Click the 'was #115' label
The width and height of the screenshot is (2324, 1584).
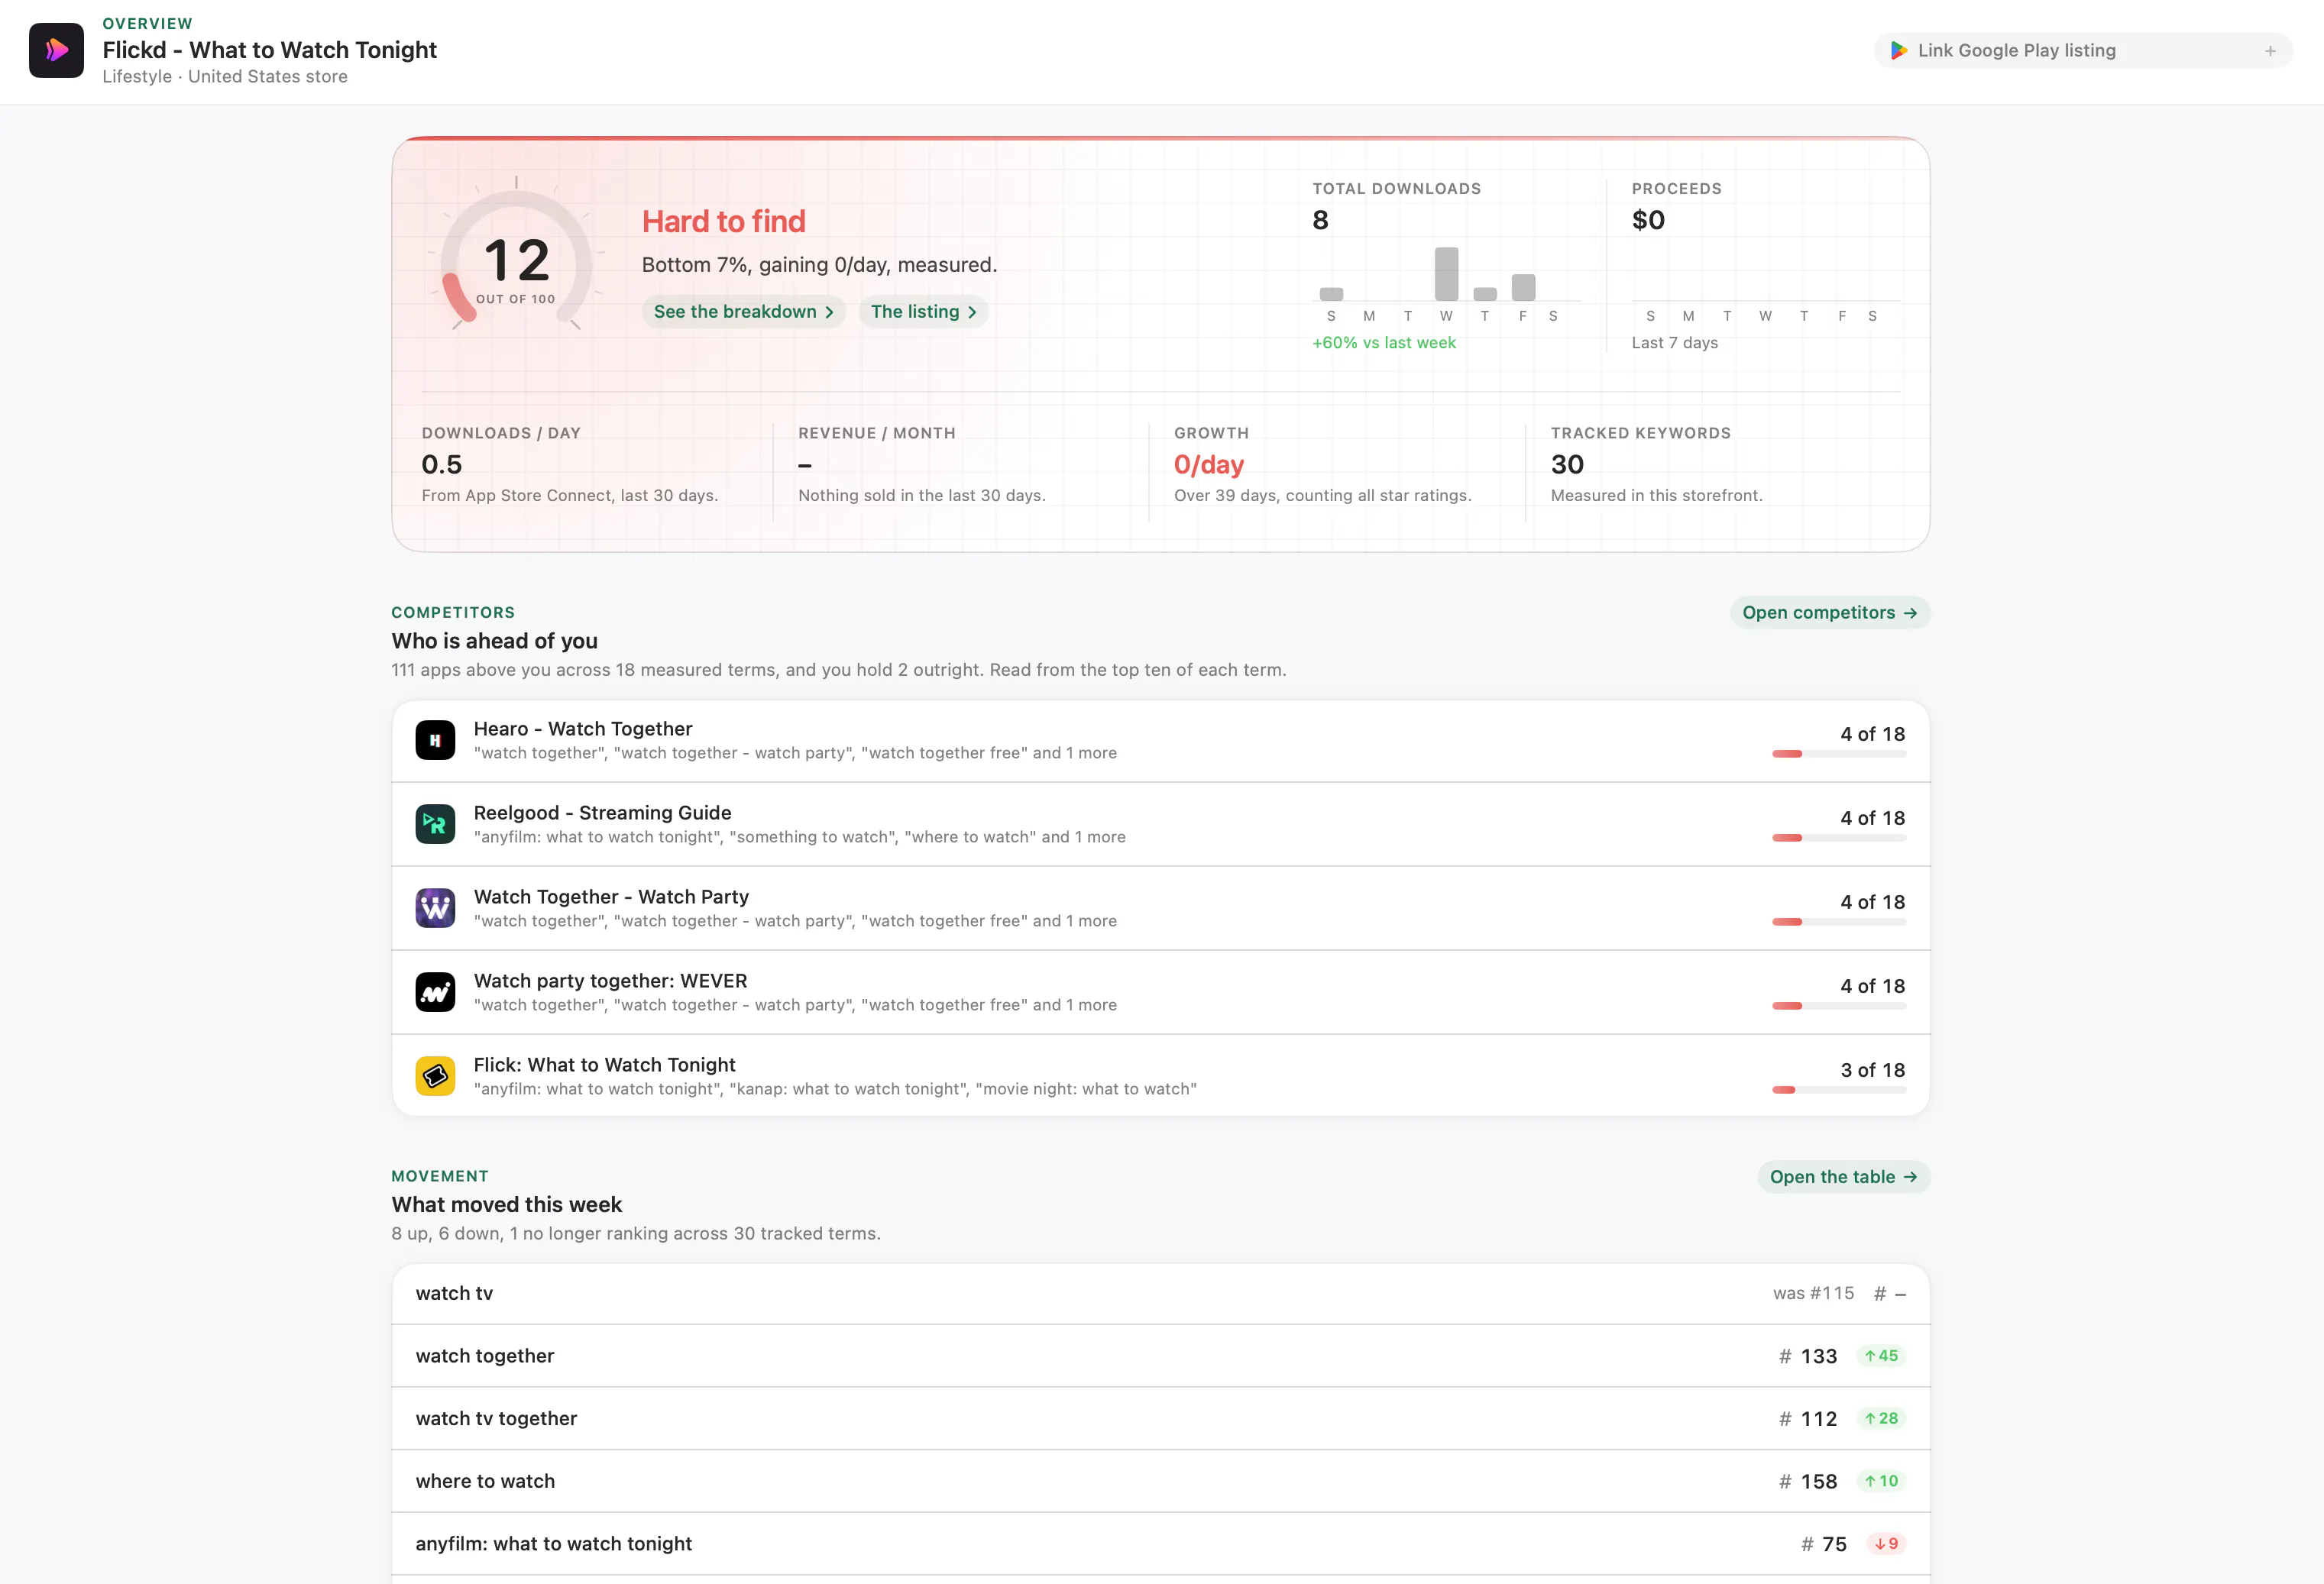coord(1813,1294)
